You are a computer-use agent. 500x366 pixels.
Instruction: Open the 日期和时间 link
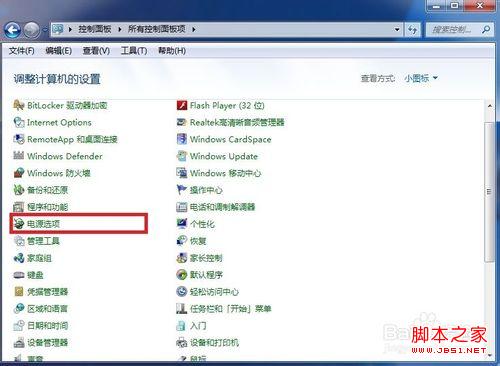(x=47, y=326)
